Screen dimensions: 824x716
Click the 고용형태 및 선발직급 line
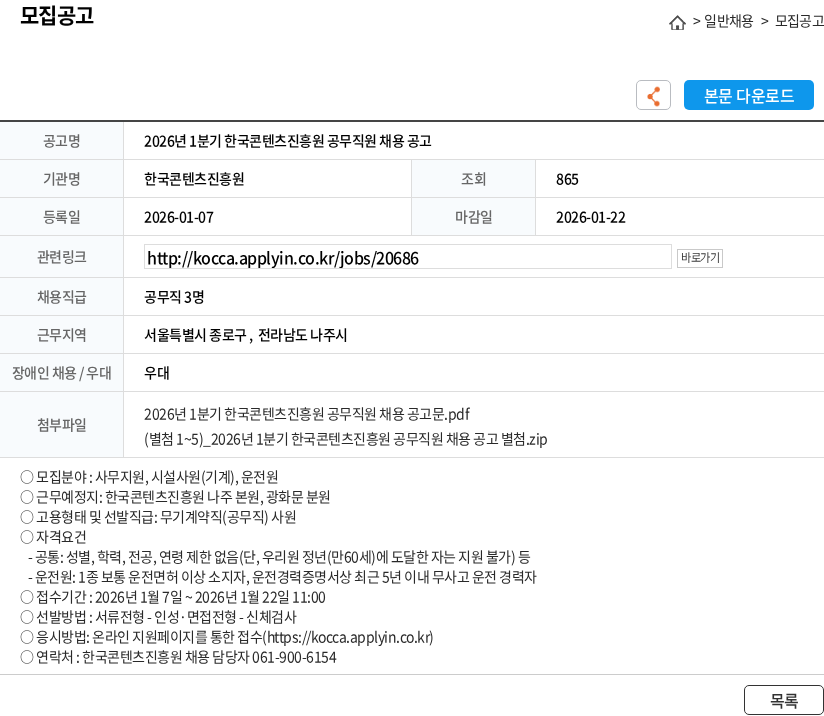(x=158, y=517)
